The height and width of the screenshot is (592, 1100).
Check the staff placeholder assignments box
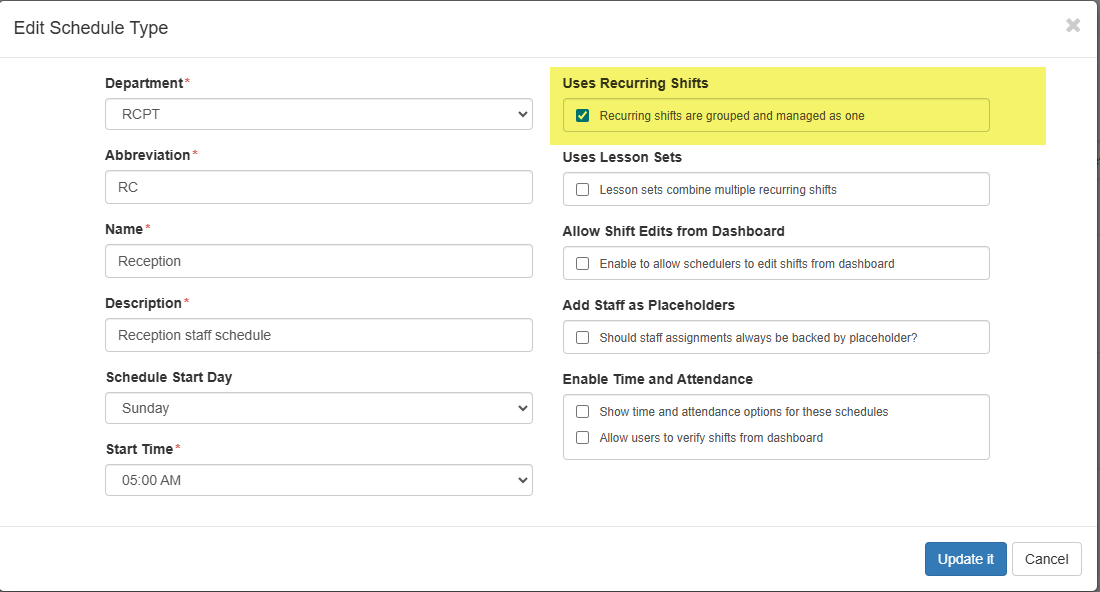[x=583, y=338]
